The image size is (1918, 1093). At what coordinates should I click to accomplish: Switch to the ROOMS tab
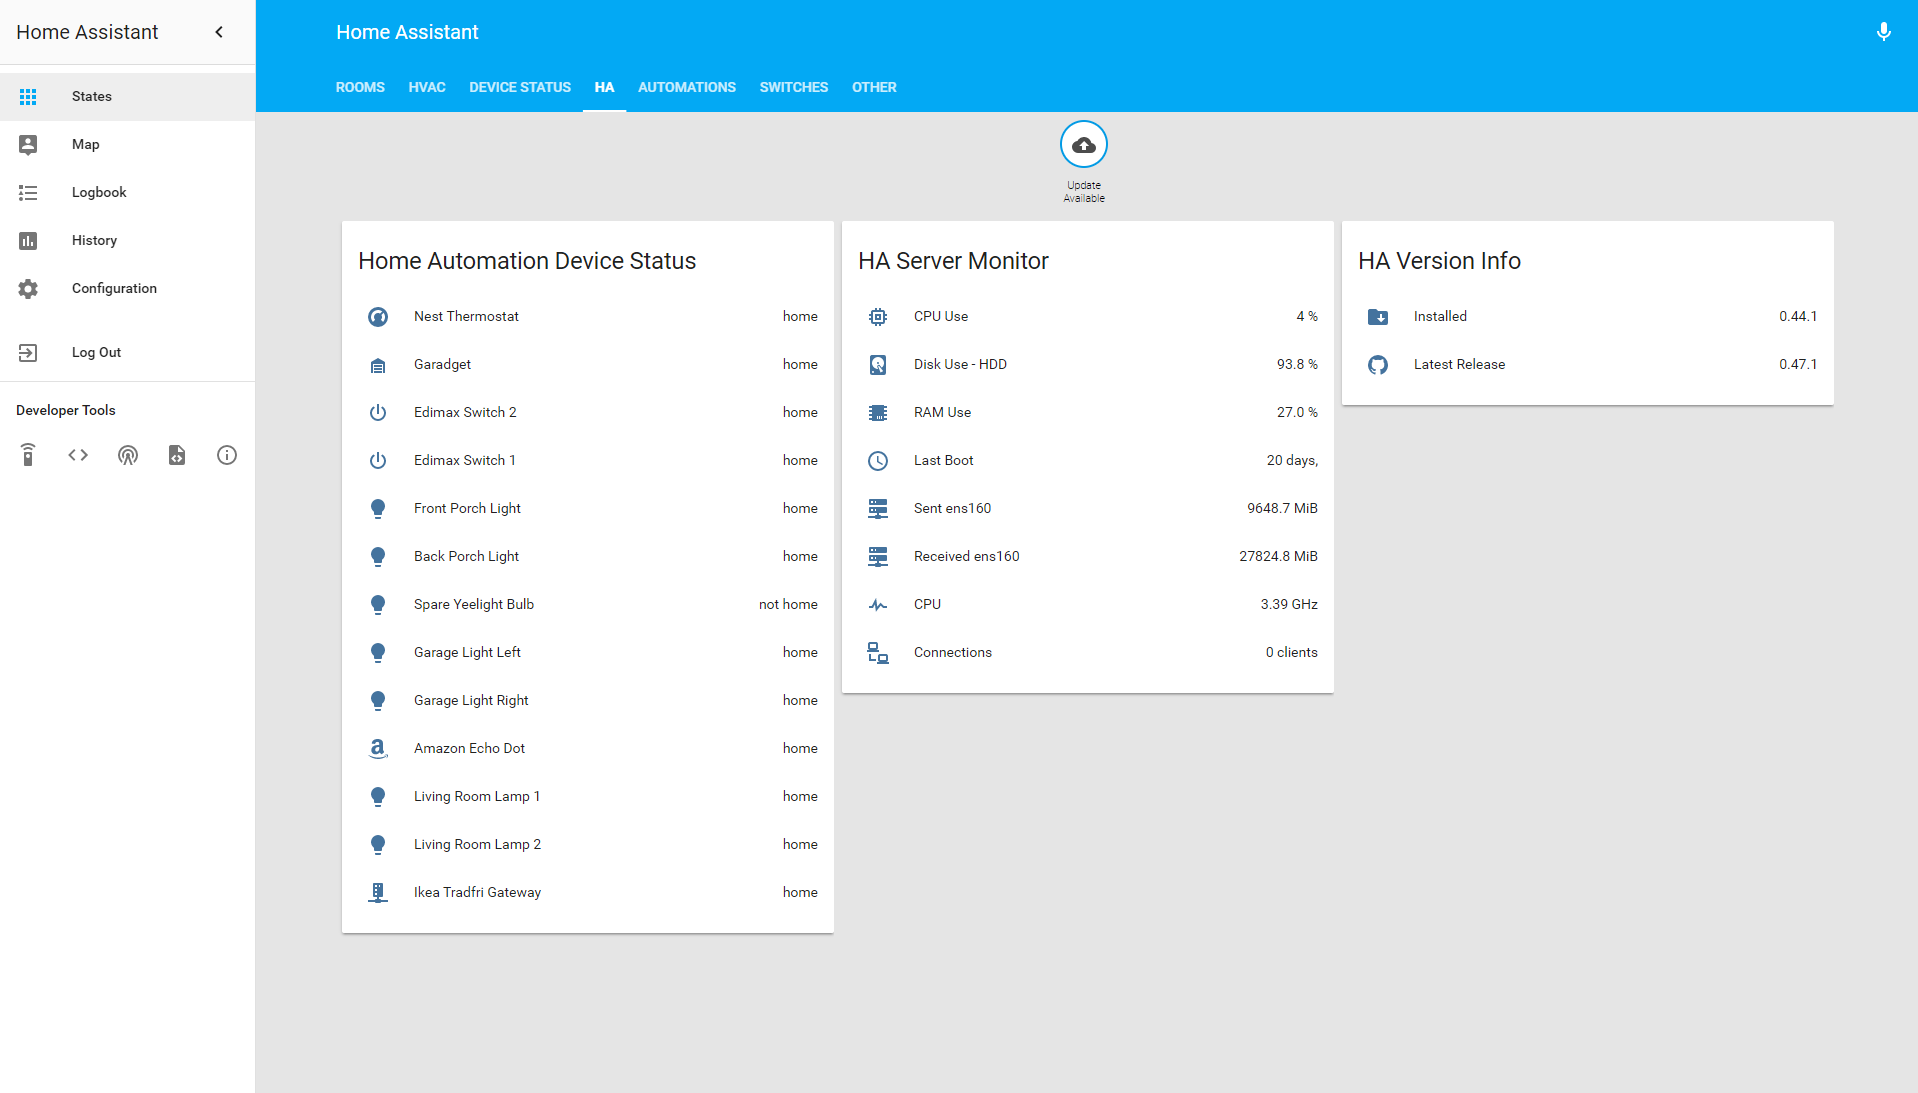(x=360, y=88)
